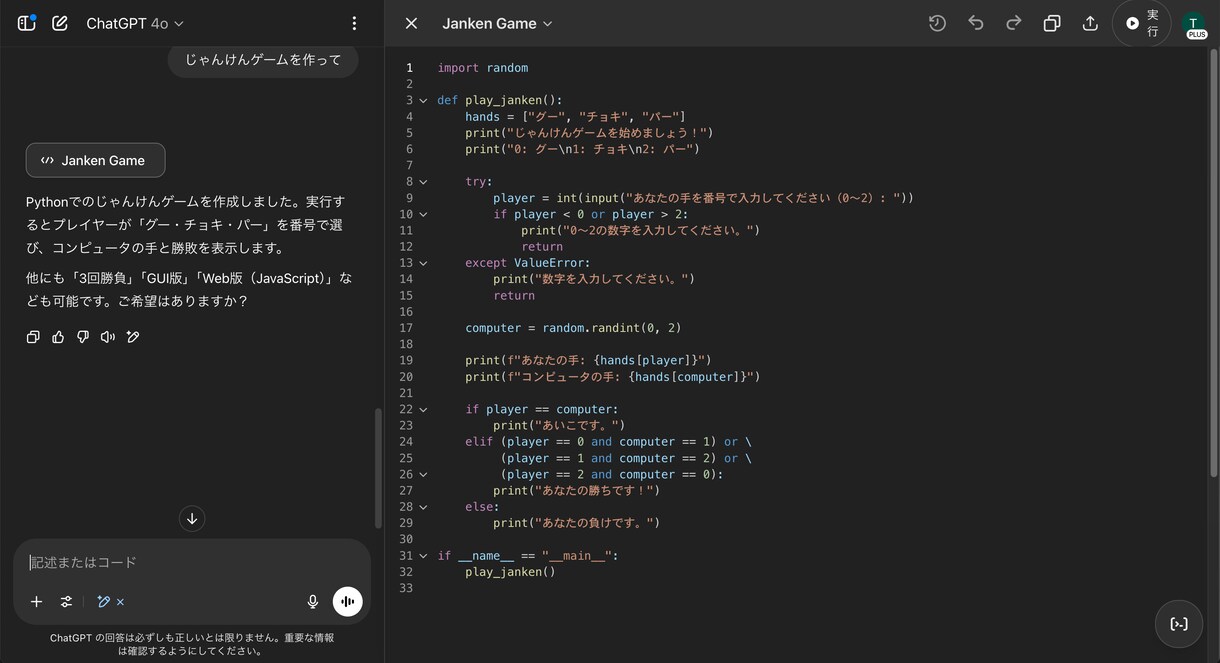Open the Janken Game canvas chip

coord(95,160)
